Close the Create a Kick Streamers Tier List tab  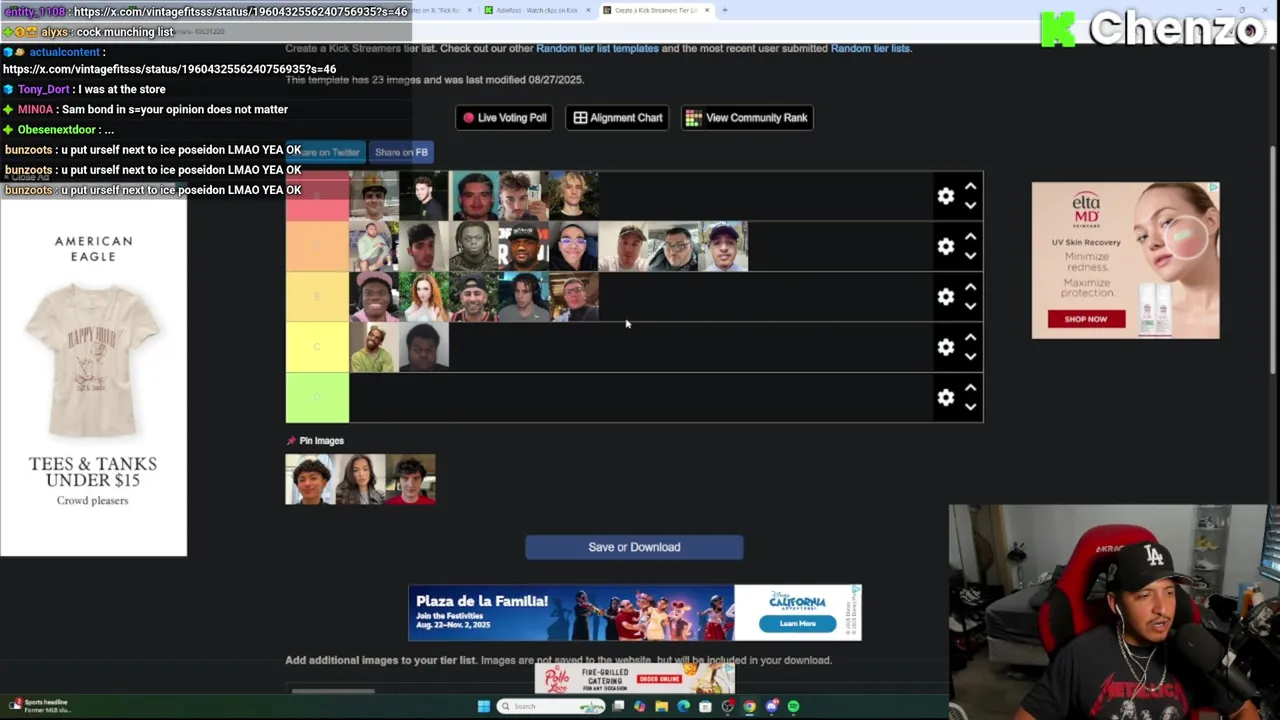pyautogui.click(x=707, y=10)
